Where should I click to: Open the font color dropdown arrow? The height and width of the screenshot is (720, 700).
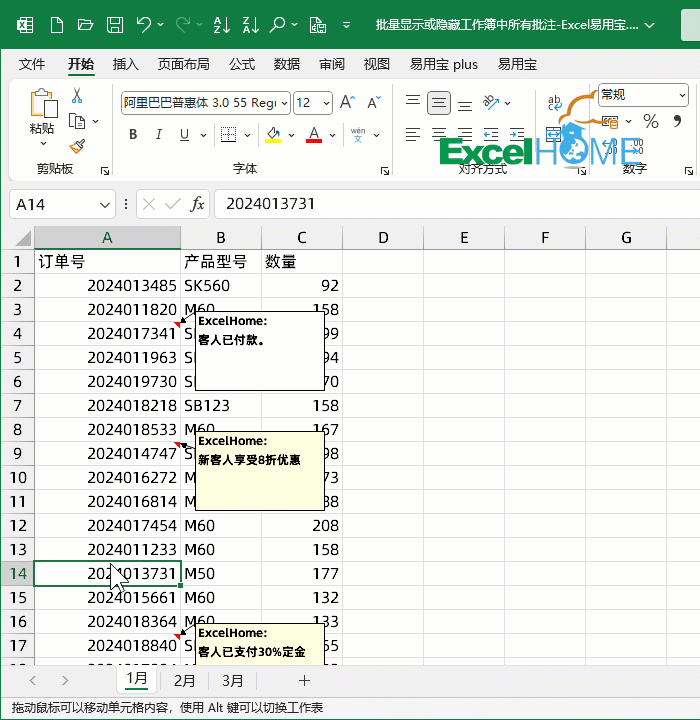pyautogui.click(x=333, y=135)
